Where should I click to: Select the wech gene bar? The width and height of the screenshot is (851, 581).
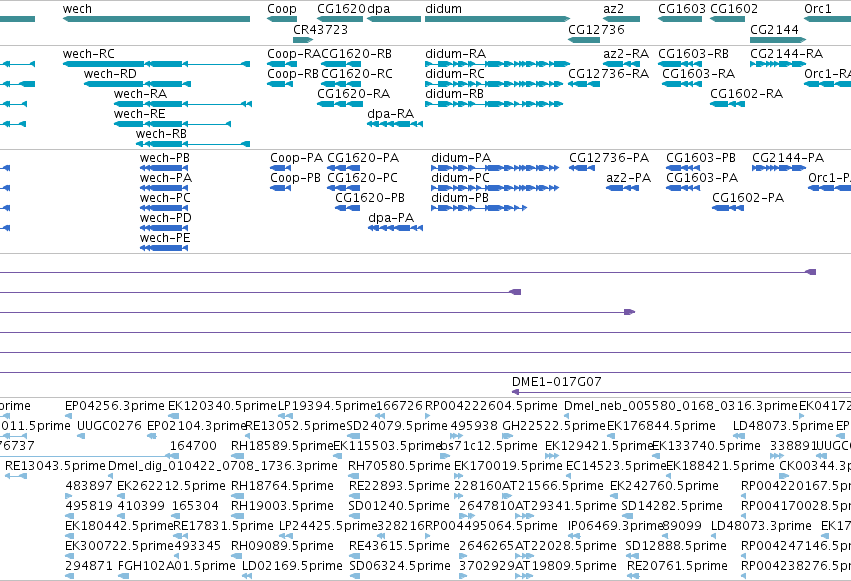point(156,19)
